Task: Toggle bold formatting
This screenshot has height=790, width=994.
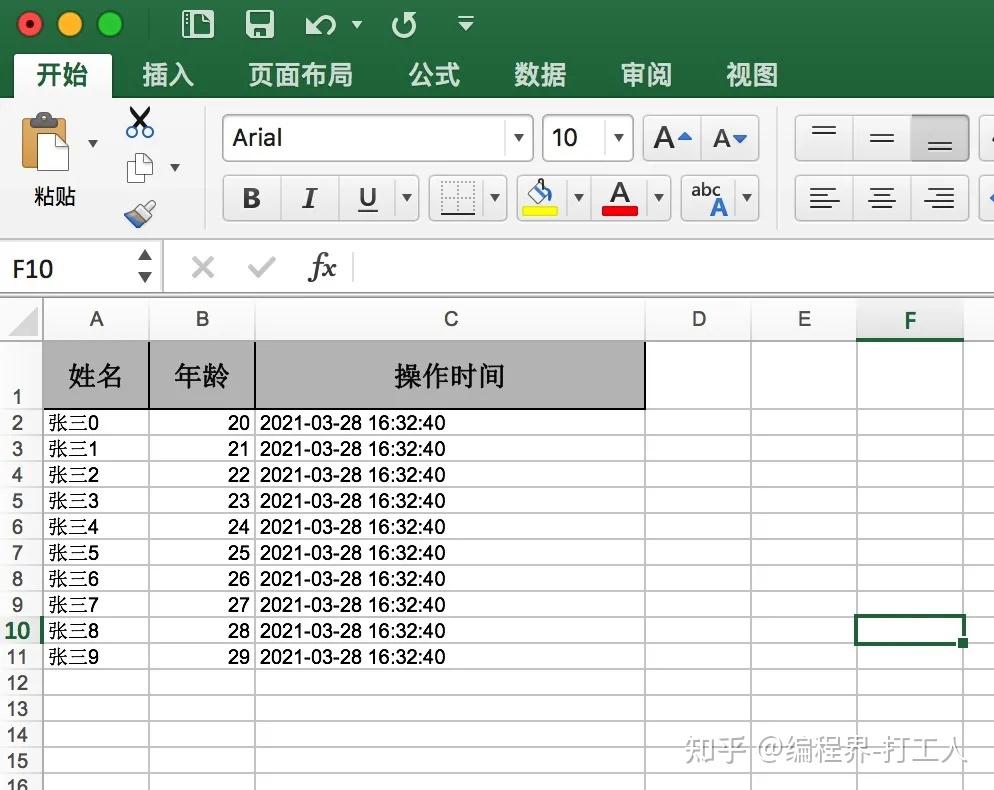Action: [250, 198]
